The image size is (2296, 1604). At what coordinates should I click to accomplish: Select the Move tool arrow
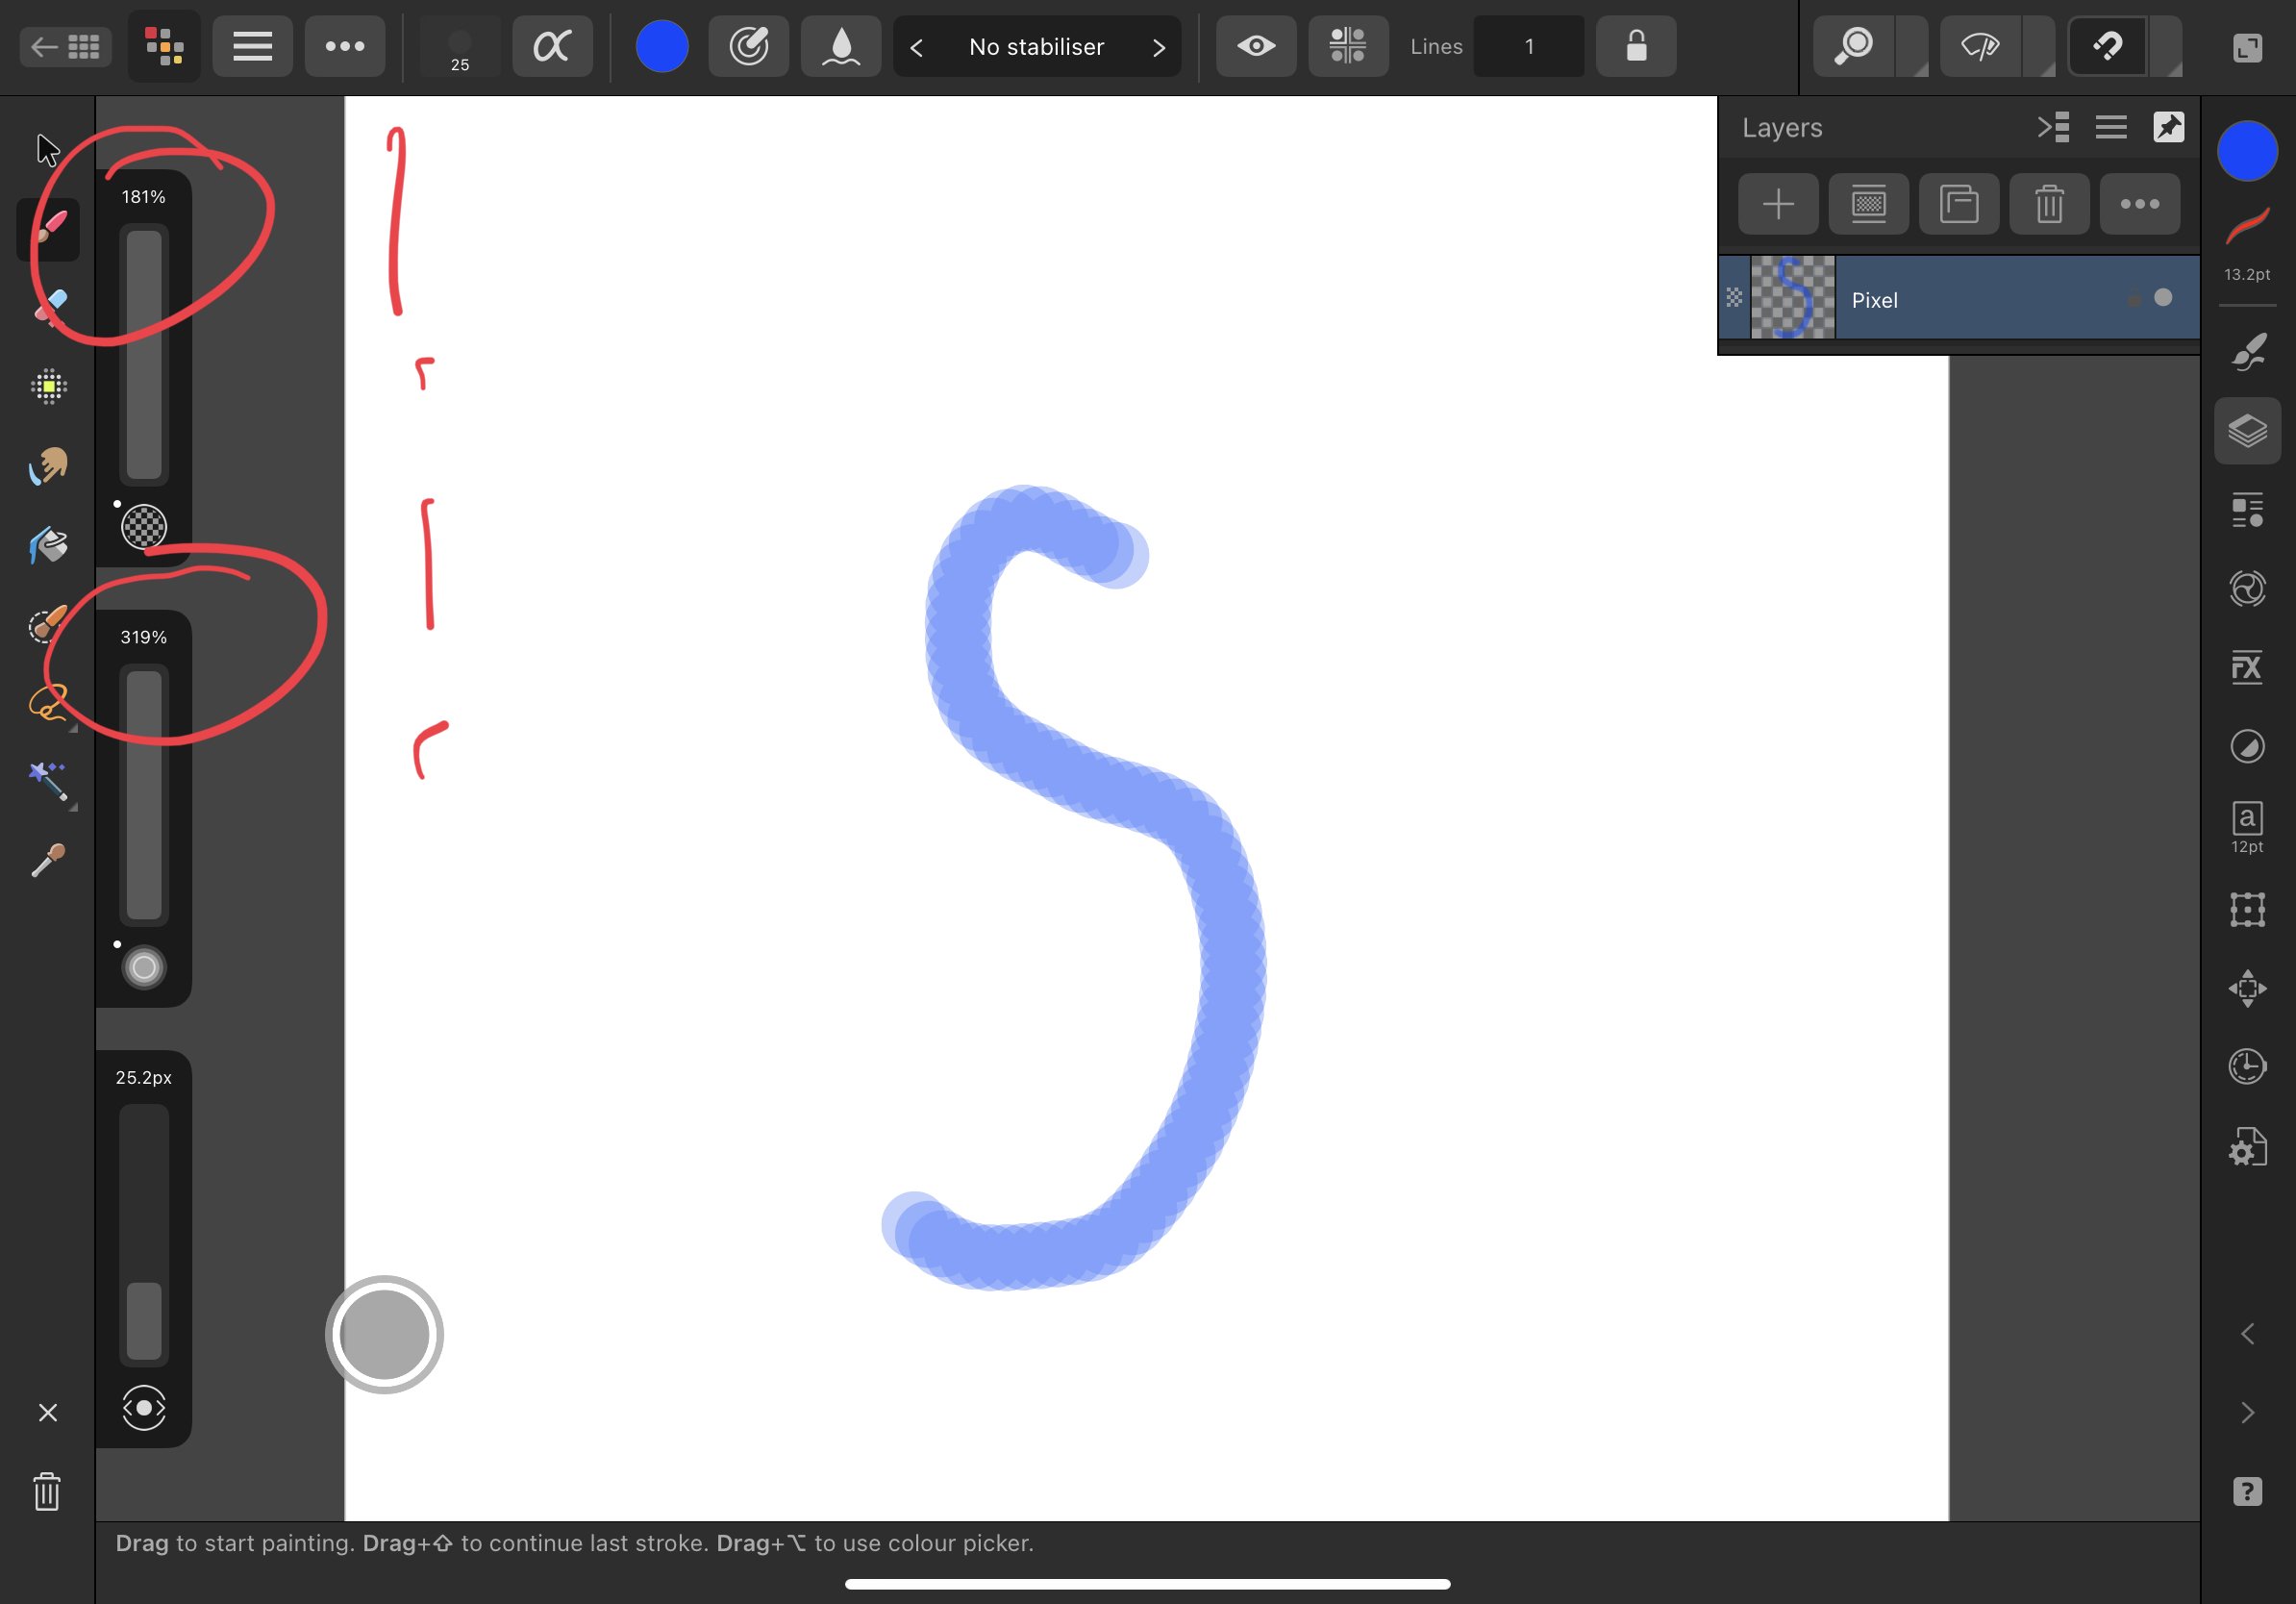point(47,150)
